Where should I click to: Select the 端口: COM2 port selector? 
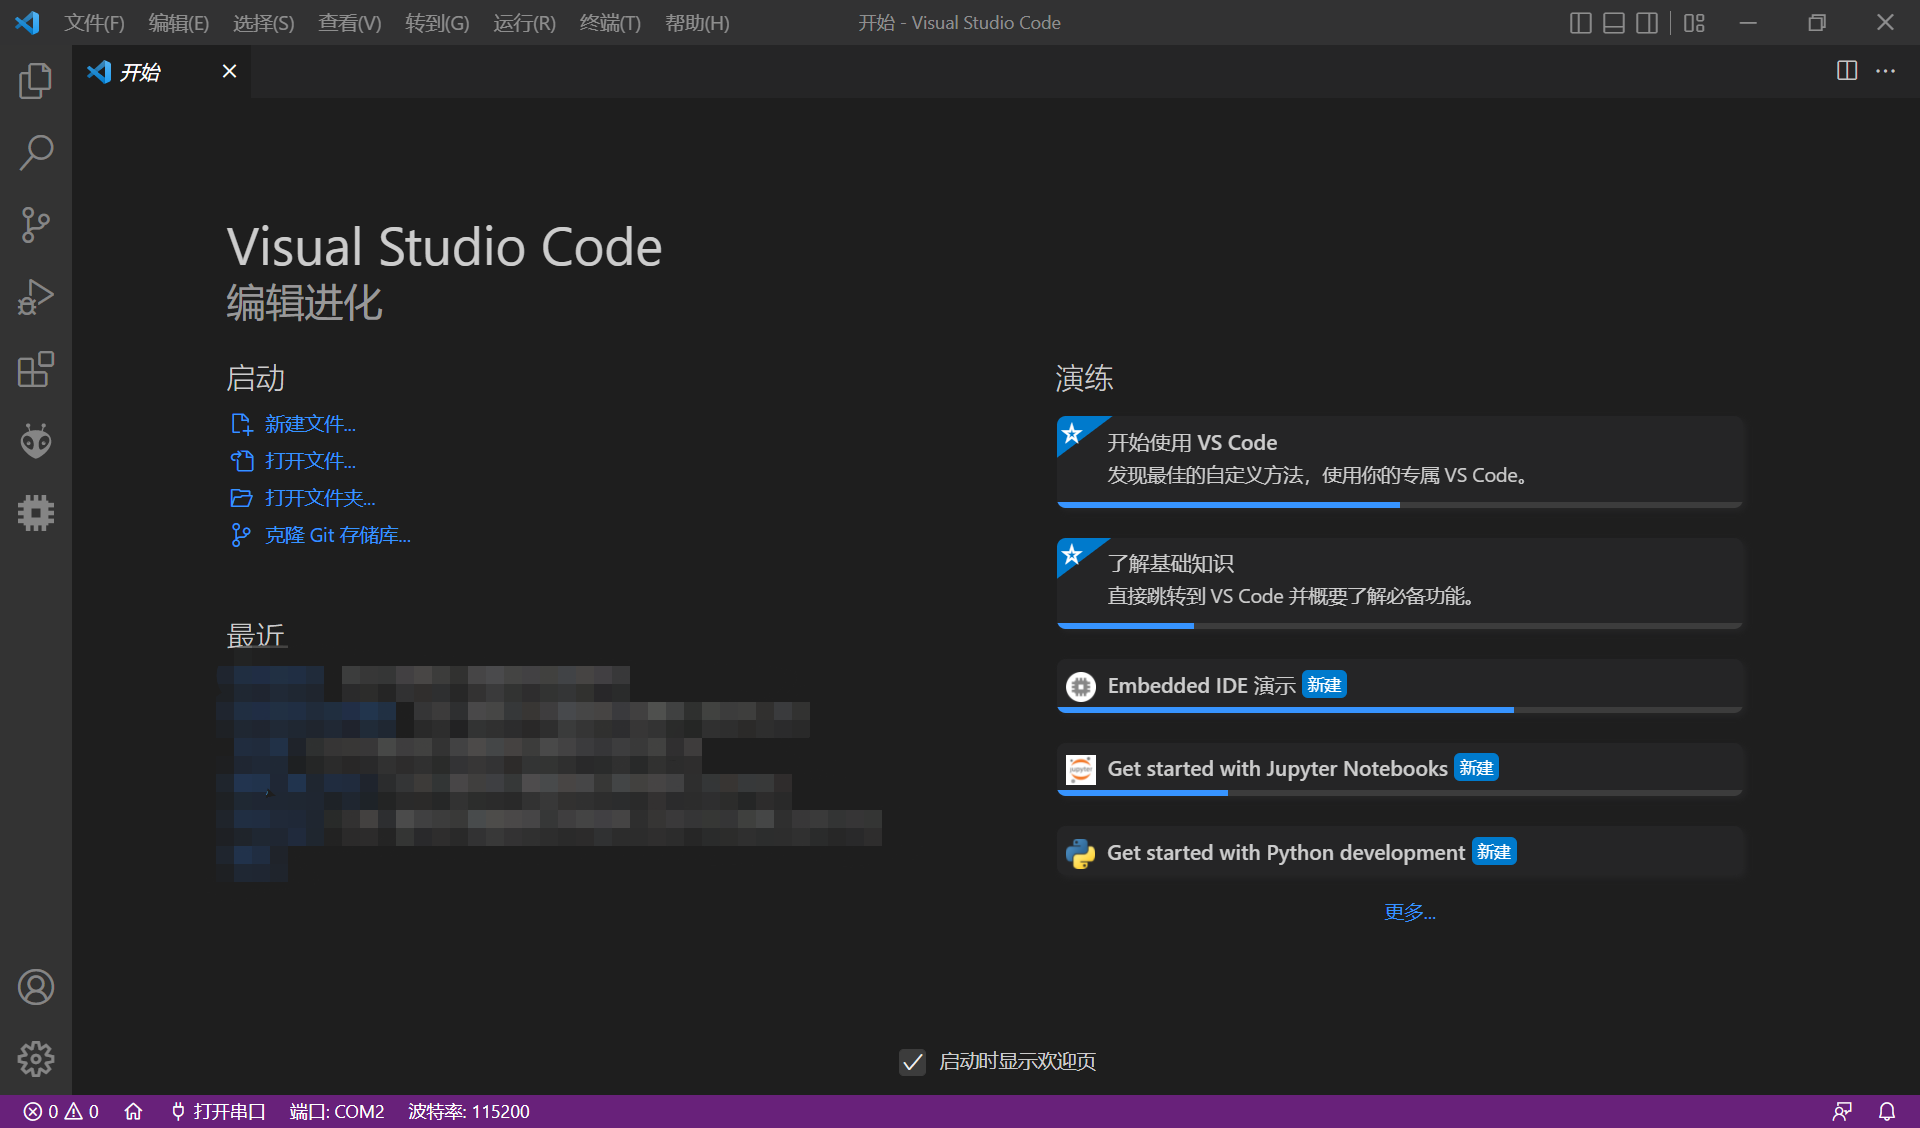point(337,1112)
